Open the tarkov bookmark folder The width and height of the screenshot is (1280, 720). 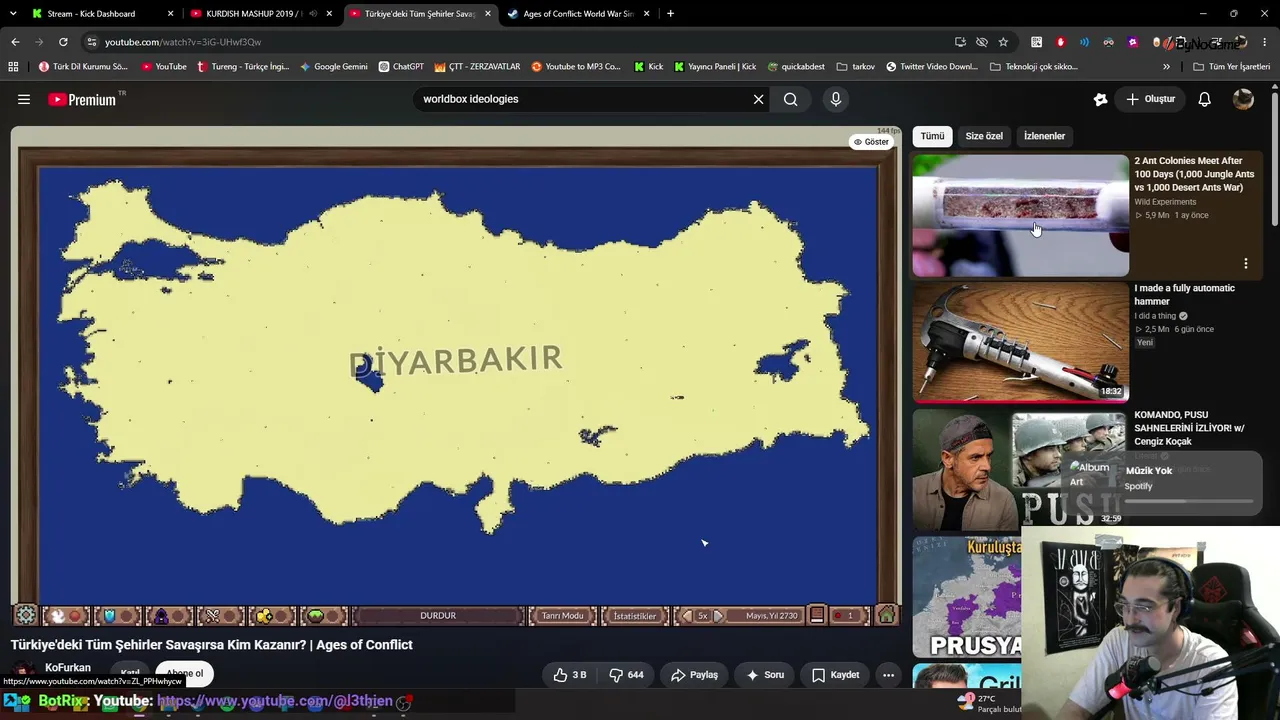coord(855,67)
